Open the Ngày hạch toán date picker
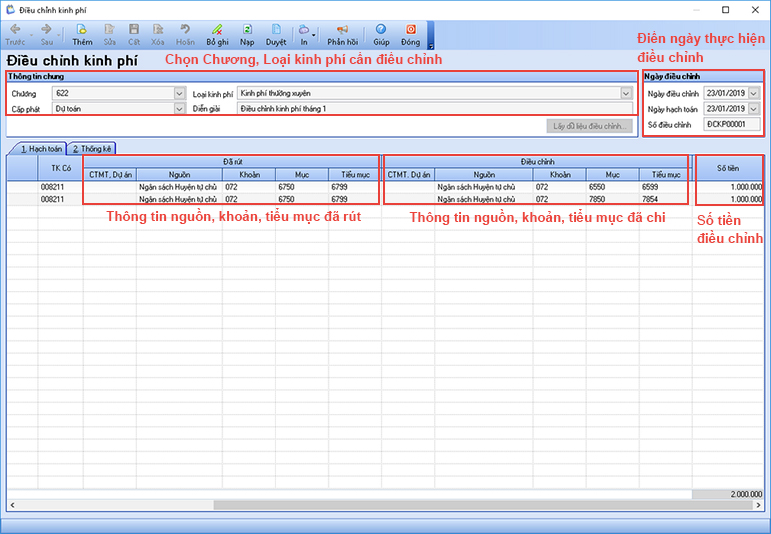The width and height of the screenshot is (771, 534). pos(753,108)
